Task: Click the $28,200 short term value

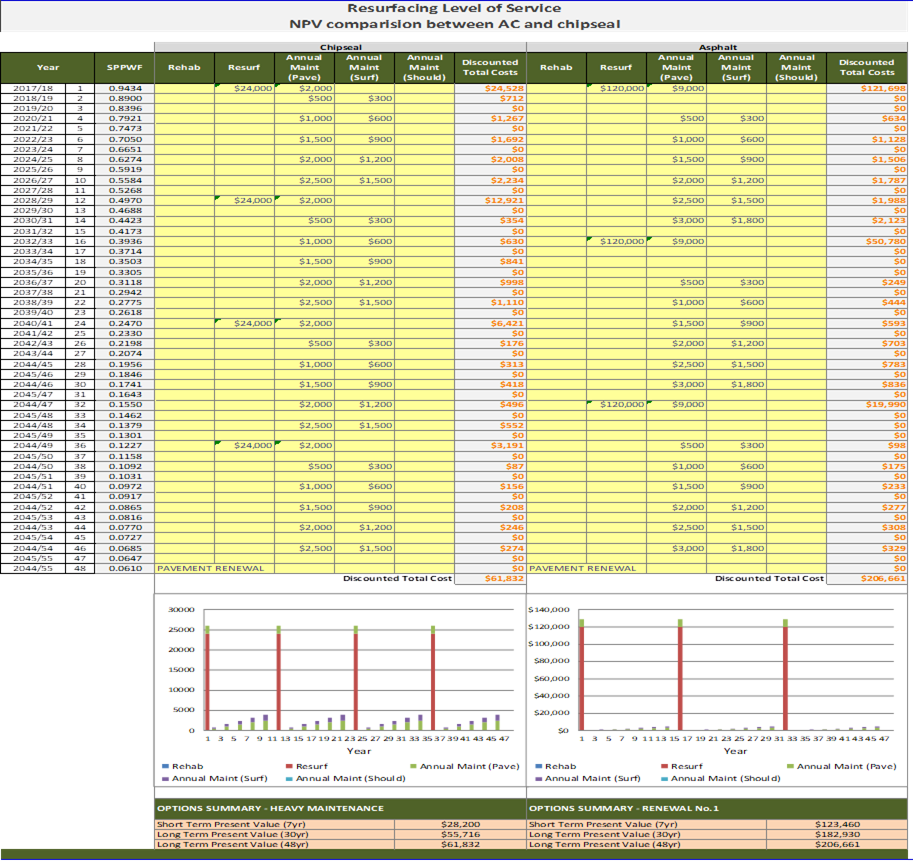Action: click(x=460, y=824)
